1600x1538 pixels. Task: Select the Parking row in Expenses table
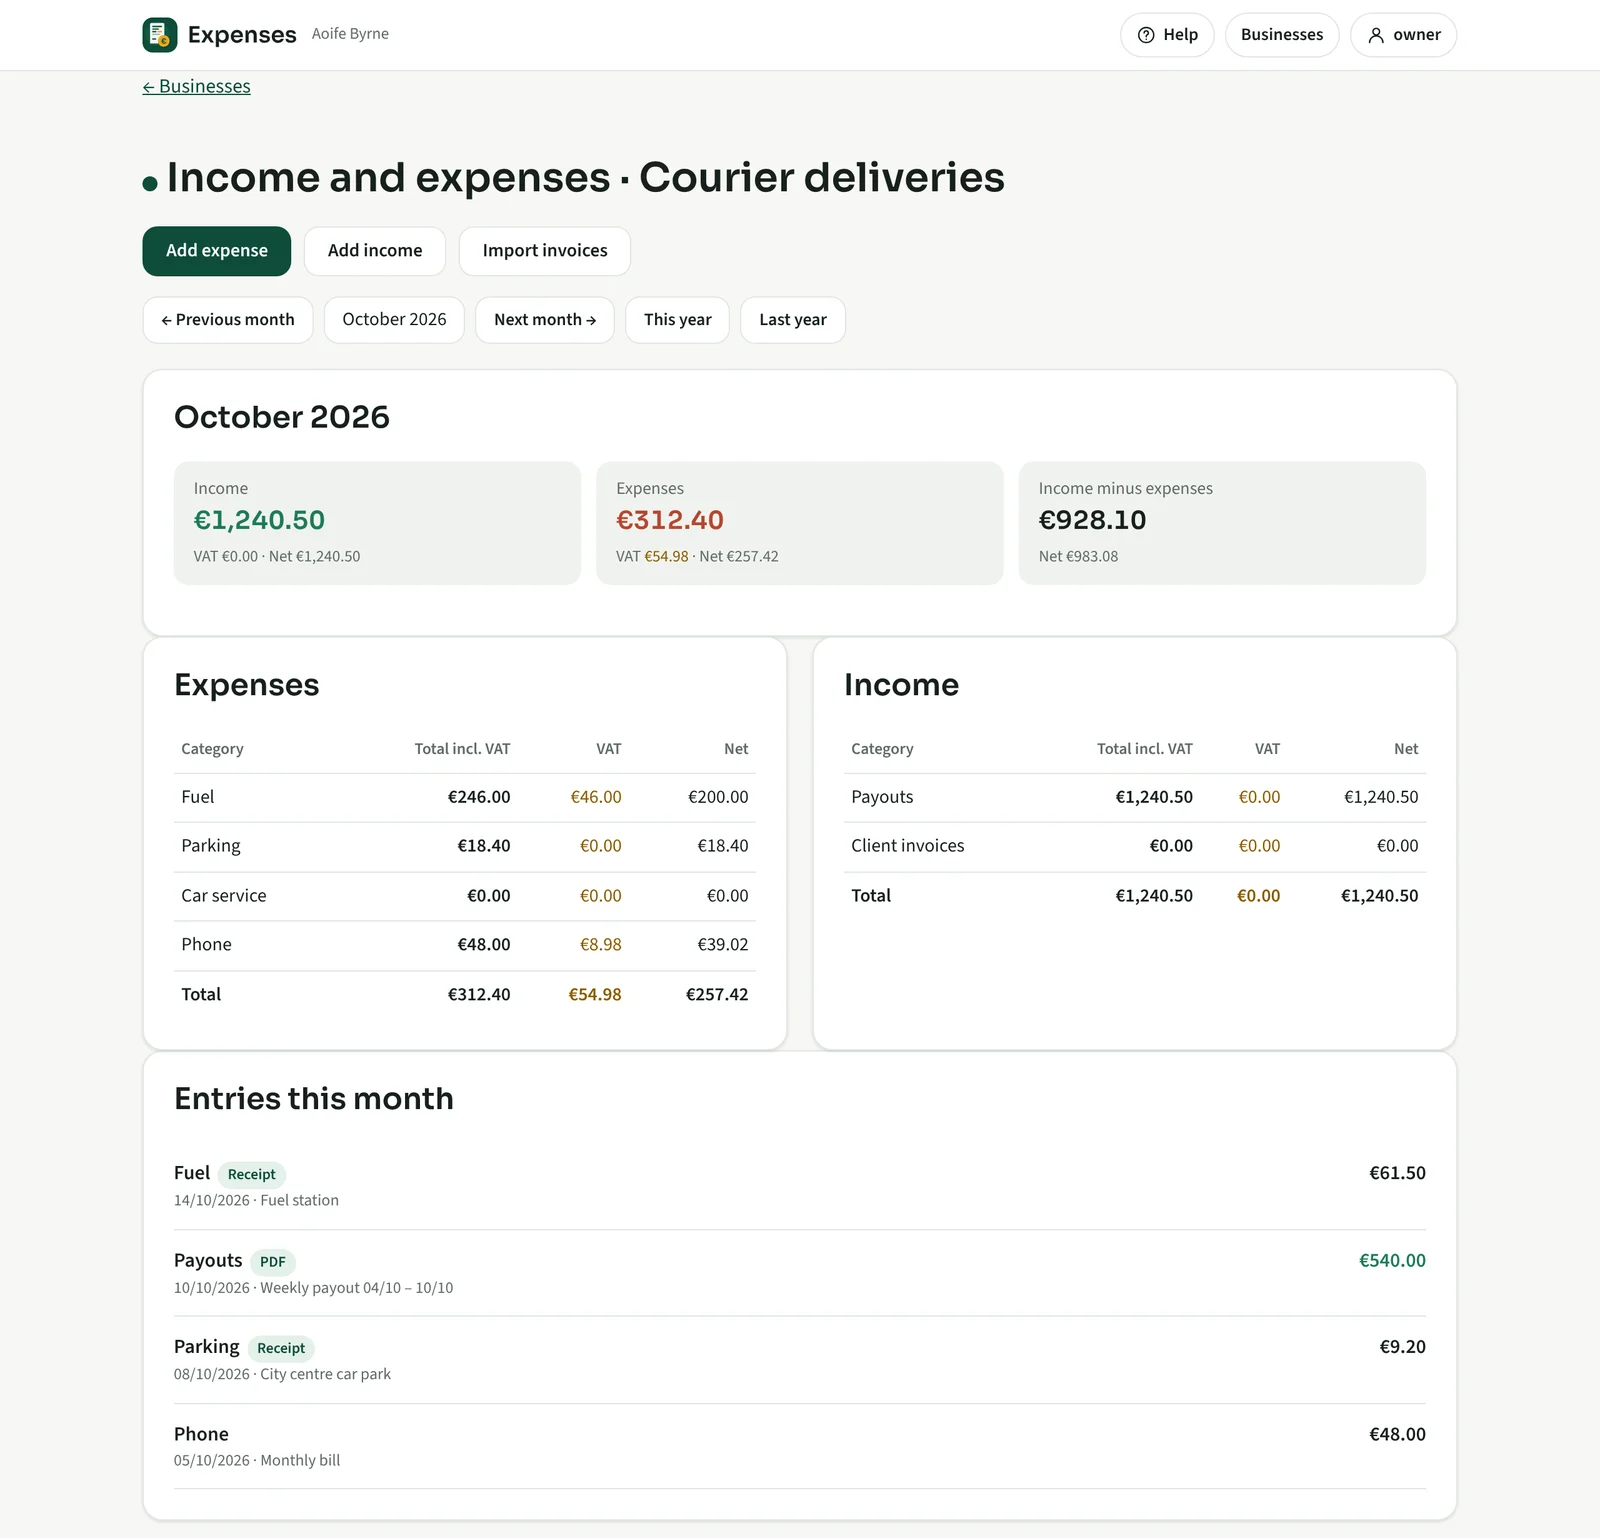click(464, 846)
